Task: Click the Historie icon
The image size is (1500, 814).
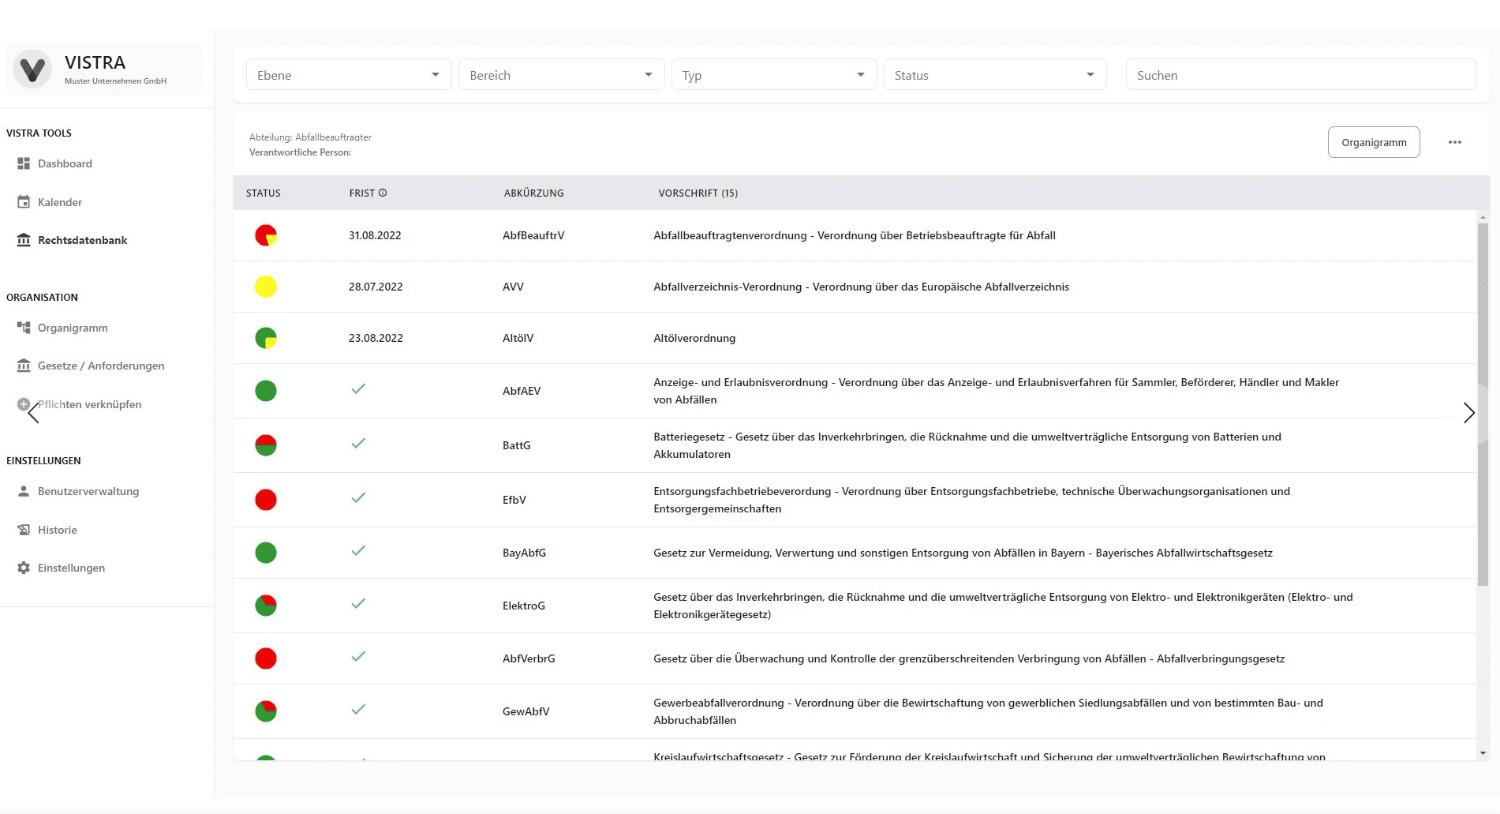Action: pos(23,530)
